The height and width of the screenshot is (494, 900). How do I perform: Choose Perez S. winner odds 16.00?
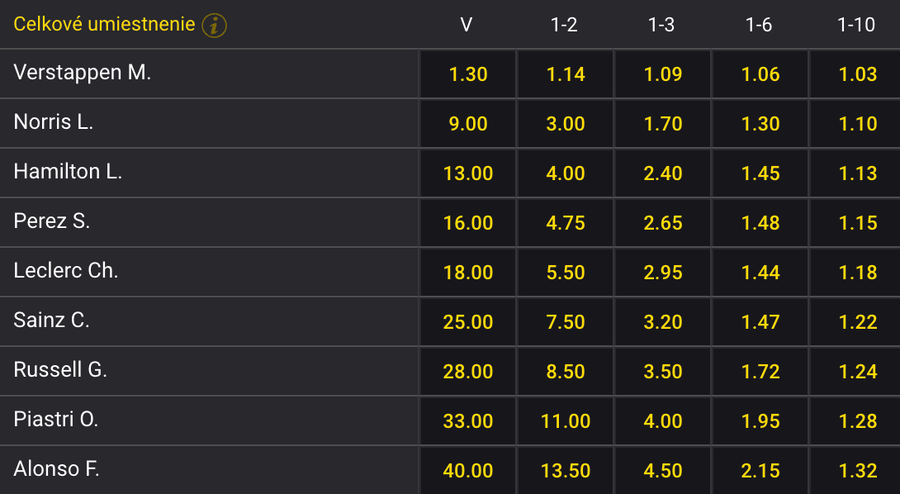(468, 223)
